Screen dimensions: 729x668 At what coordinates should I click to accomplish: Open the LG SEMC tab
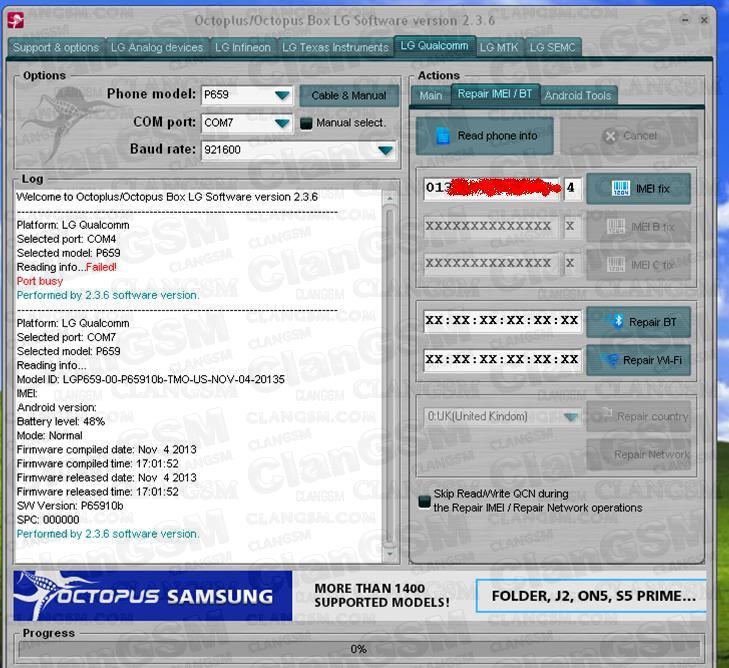click(552, 47)
